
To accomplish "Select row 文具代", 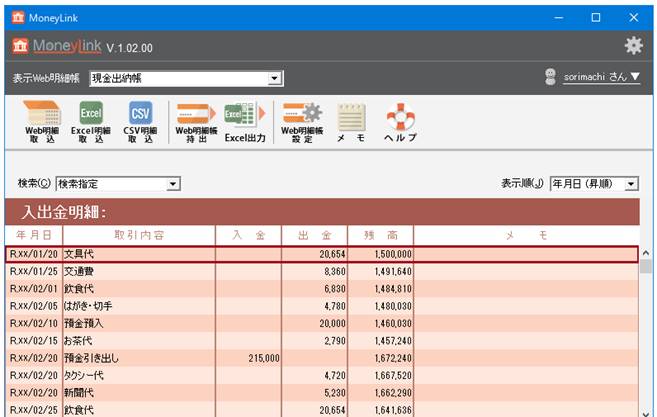I will pyautogui.click(x=322, y=254).
